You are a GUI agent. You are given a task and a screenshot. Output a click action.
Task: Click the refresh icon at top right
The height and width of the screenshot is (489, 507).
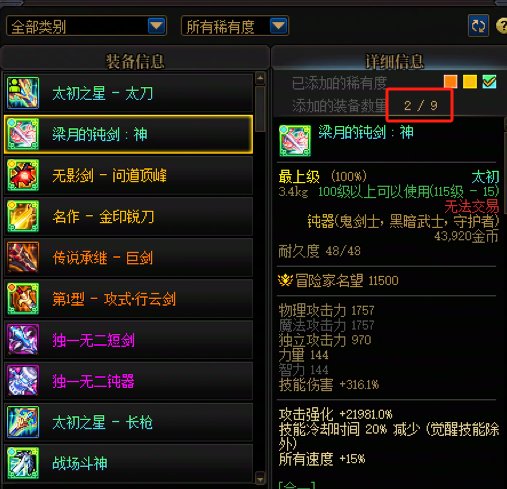click(x=478, y=26)
